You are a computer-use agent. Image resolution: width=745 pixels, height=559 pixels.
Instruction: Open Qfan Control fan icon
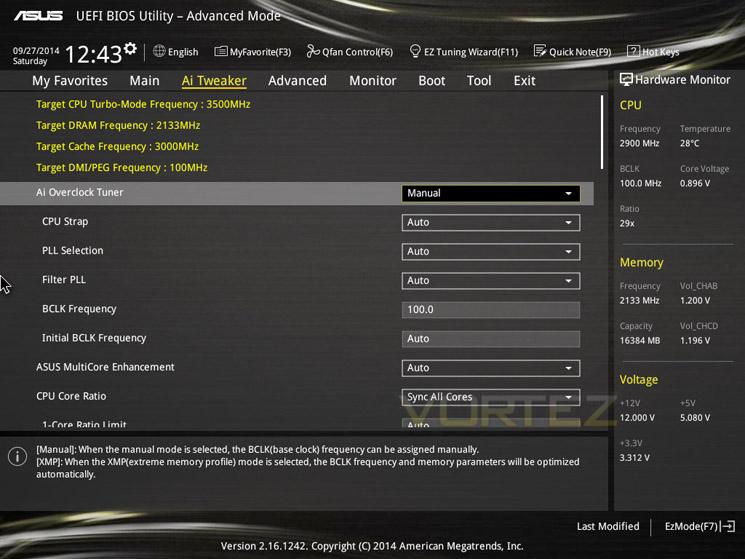(313, 51)
